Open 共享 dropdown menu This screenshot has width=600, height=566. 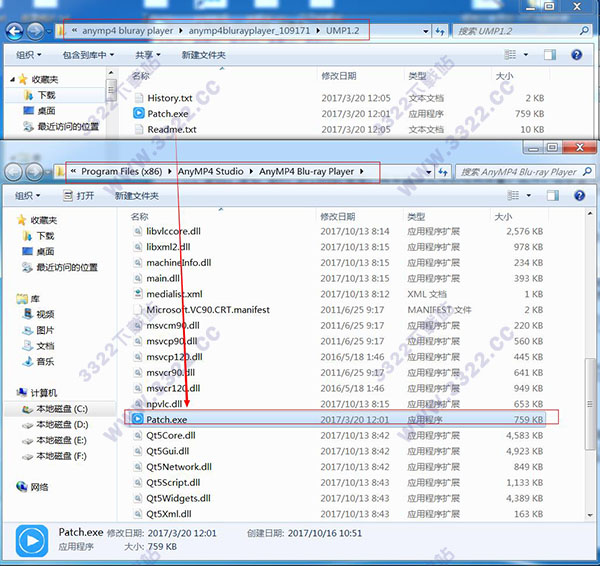click(148, 55)
